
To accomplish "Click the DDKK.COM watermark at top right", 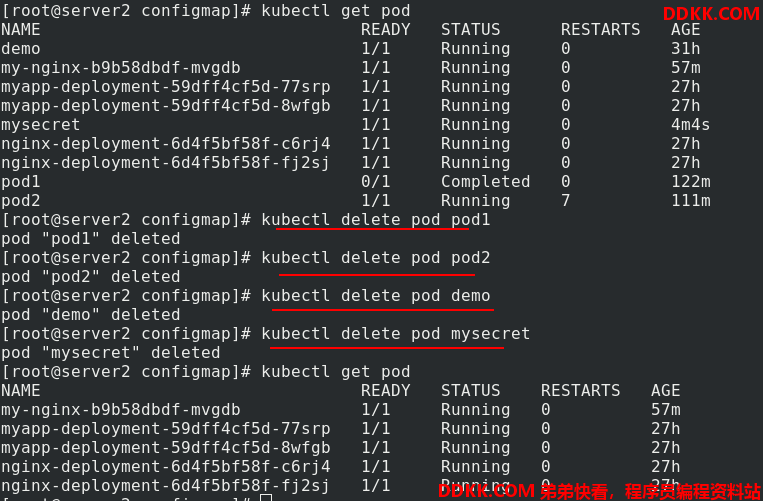I will click(711, 14).
